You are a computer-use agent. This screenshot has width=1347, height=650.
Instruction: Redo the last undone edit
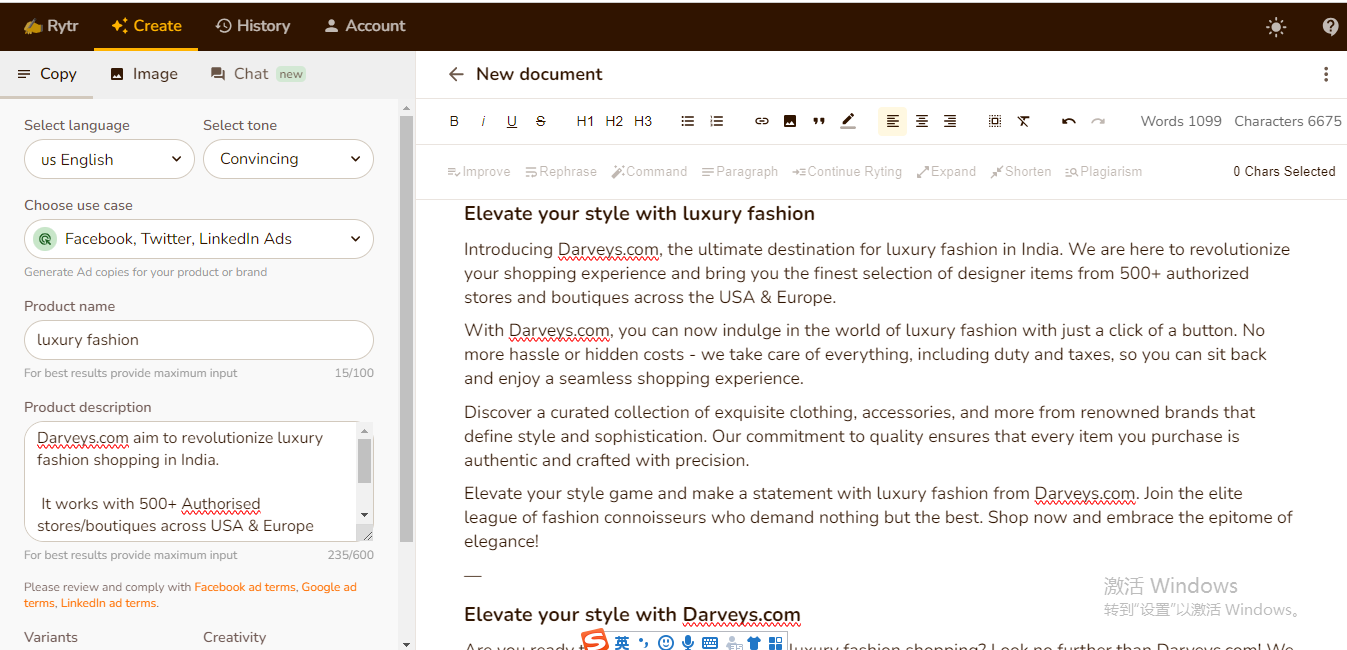(1098, 121)
